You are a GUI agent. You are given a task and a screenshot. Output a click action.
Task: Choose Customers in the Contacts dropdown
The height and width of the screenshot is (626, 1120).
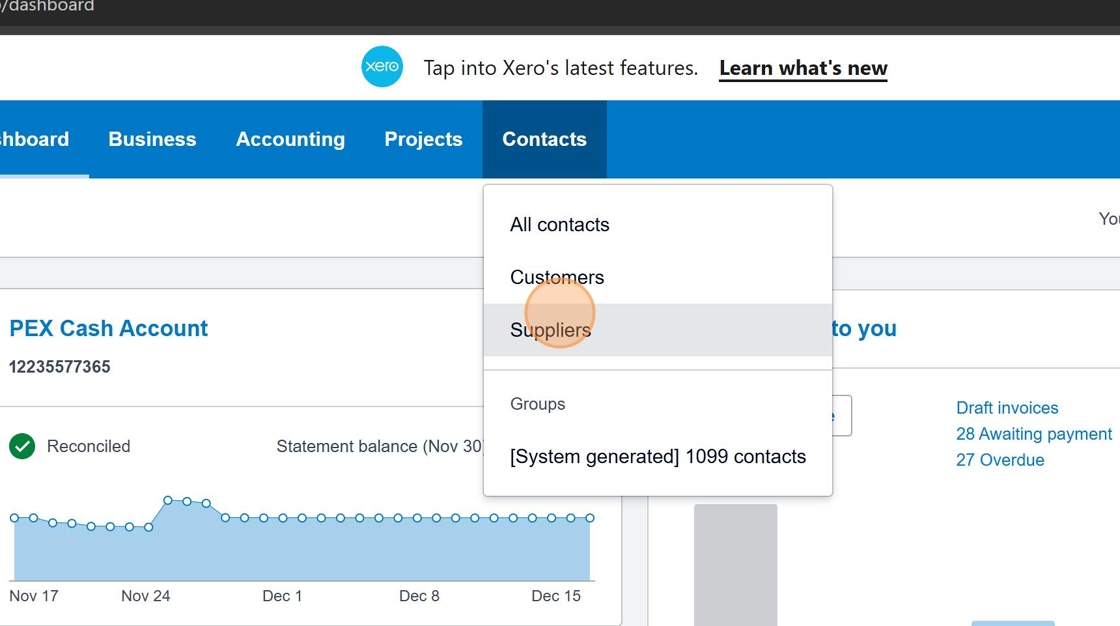coord(557,277)
